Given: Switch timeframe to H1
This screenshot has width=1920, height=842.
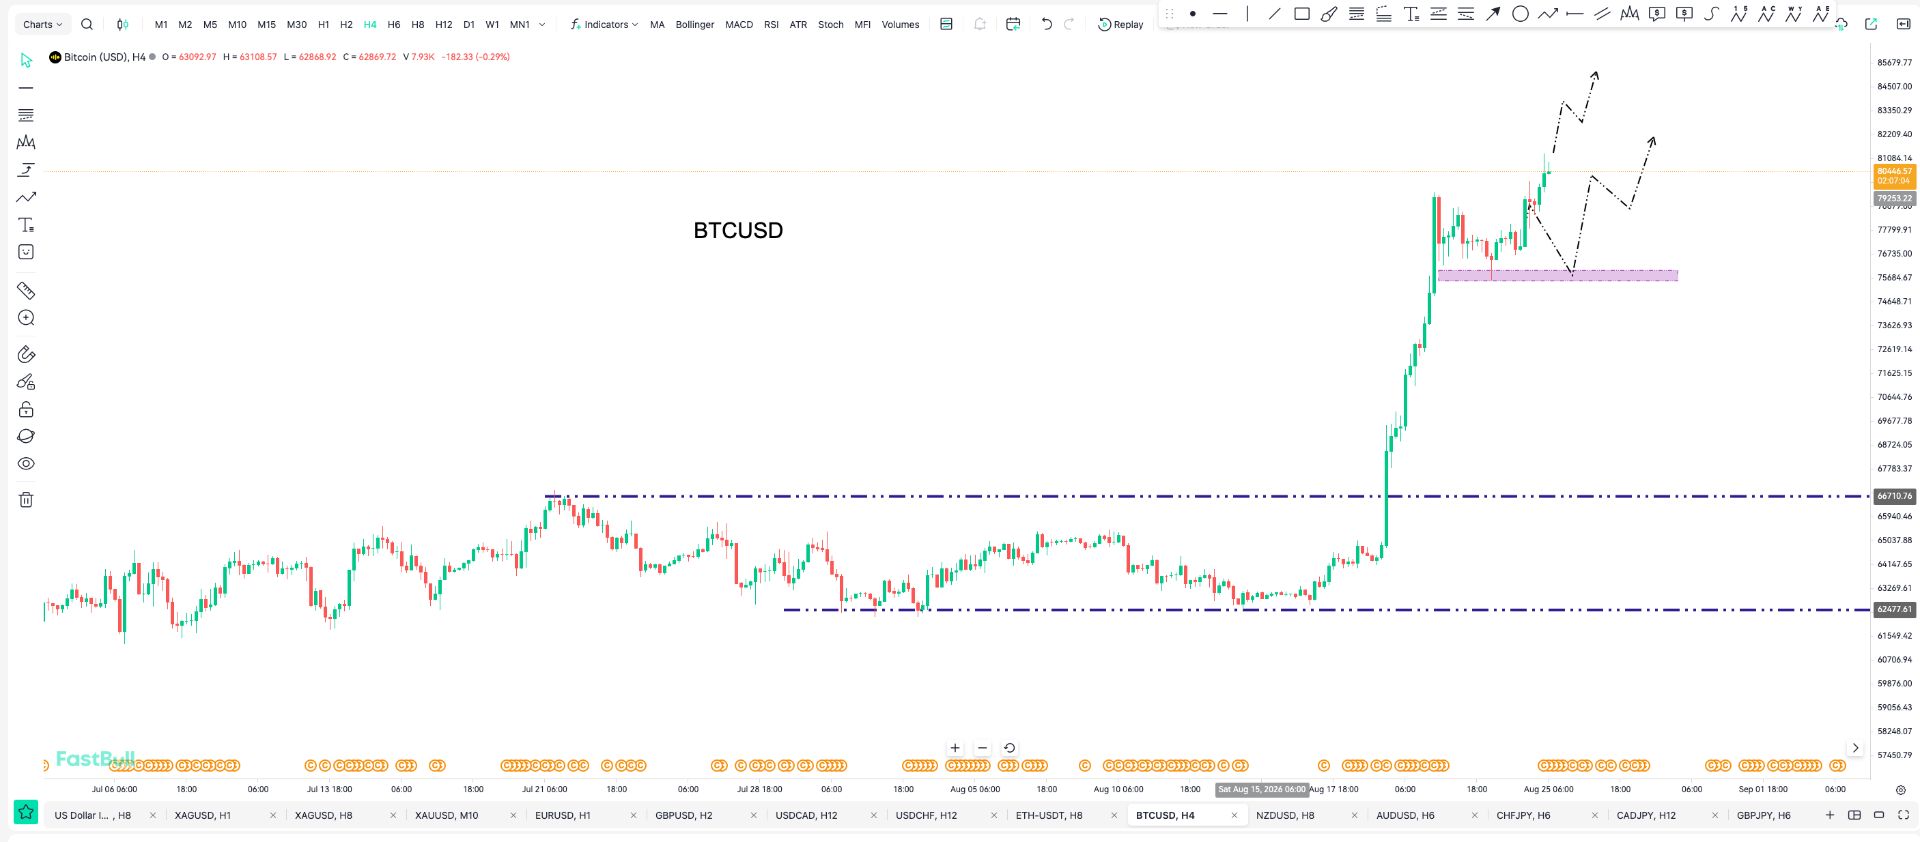Looking at the screenshot, I should 323,24.
